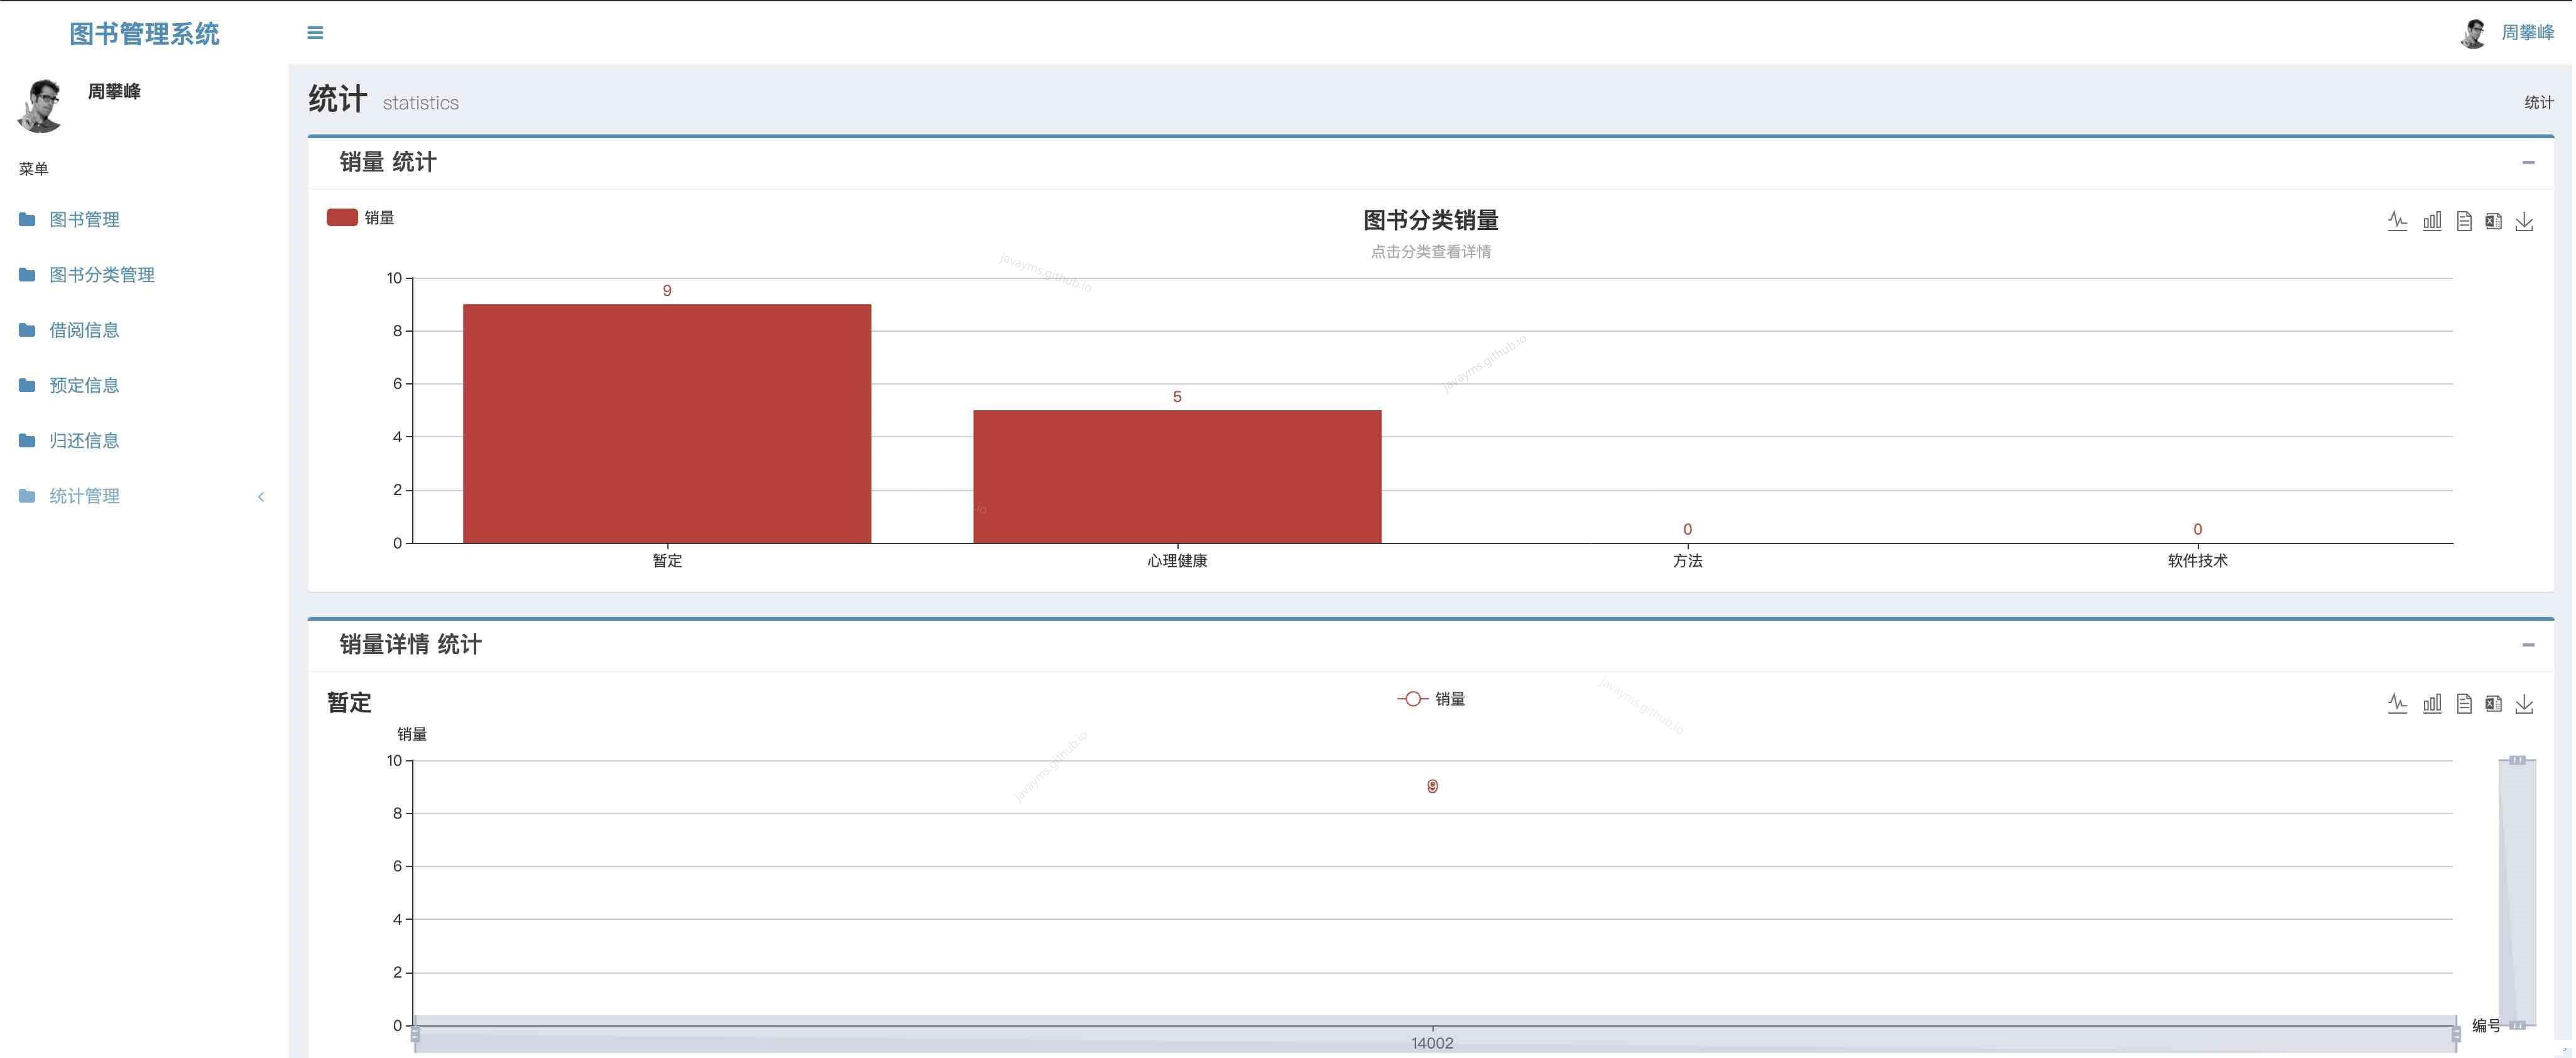The height and width of the screenshot is (1058, 2576).
Task: Switch the 图书分类销量 chart to bar view
Action: point(2432,221)
